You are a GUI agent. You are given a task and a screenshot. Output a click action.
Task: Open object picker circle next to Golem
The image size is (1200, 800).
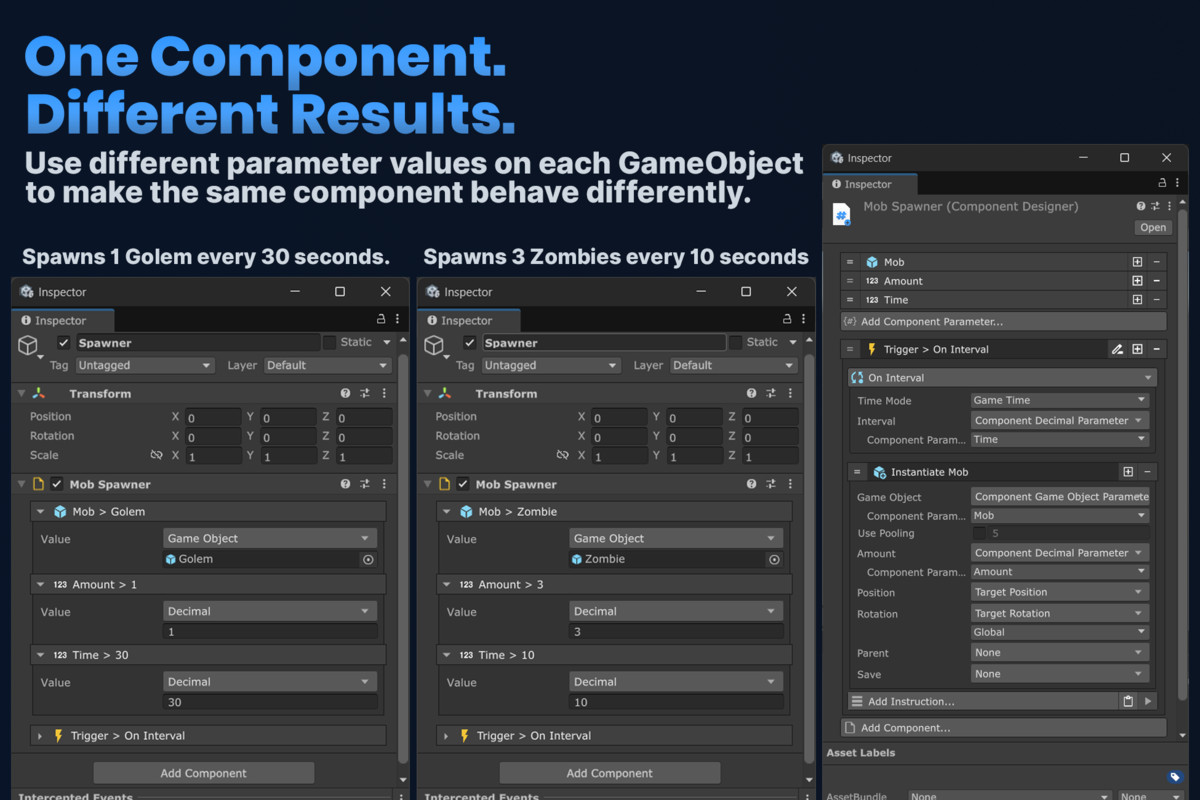tap(368, 560)
